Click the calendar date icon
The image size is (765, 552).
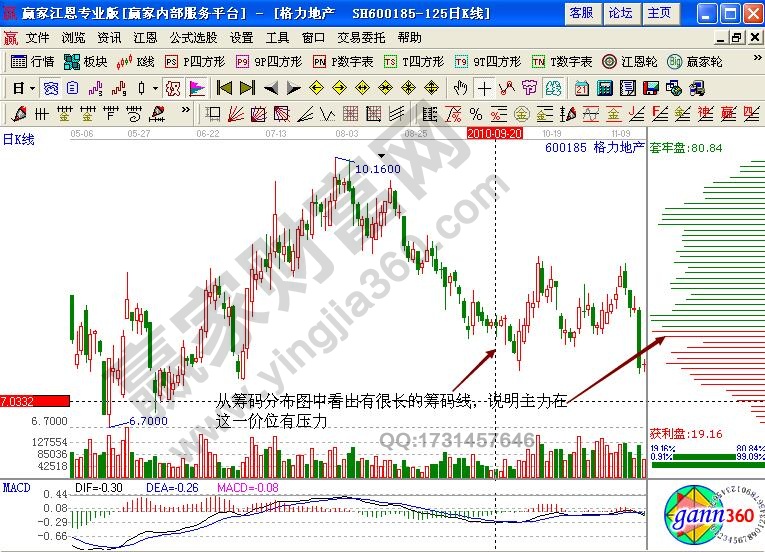(x=582, y=87)
